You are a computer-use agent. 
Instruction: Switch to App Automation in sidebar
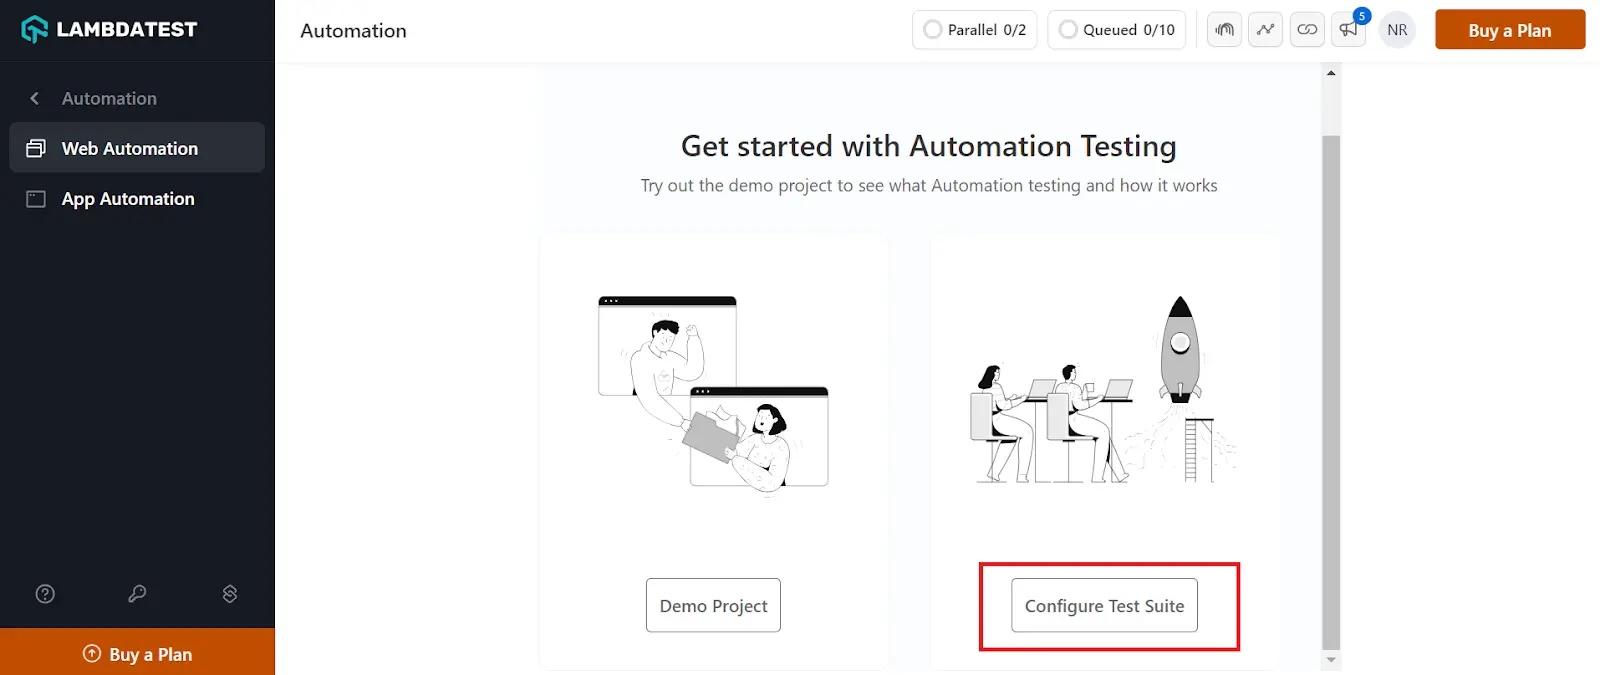pos(127,199)
